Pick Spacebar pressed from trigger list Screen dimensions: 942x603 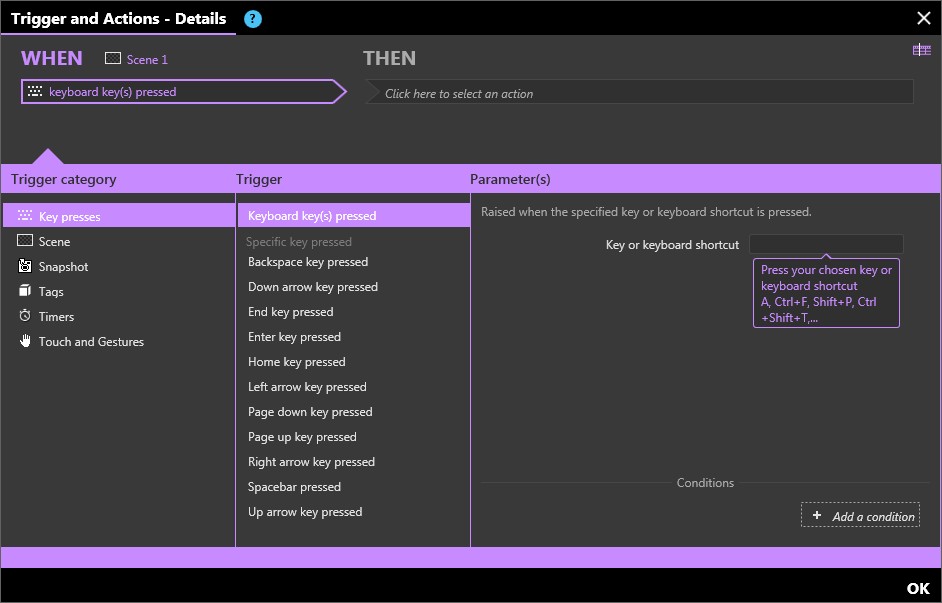(294, 487)
